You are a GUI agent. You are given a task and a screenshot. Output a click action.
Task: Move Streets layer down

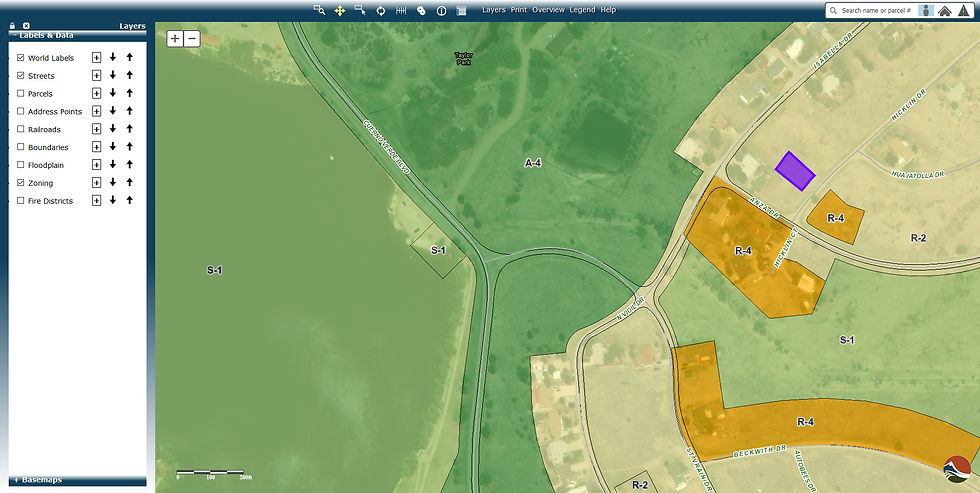pyautogui.click(x=112, y=75)
